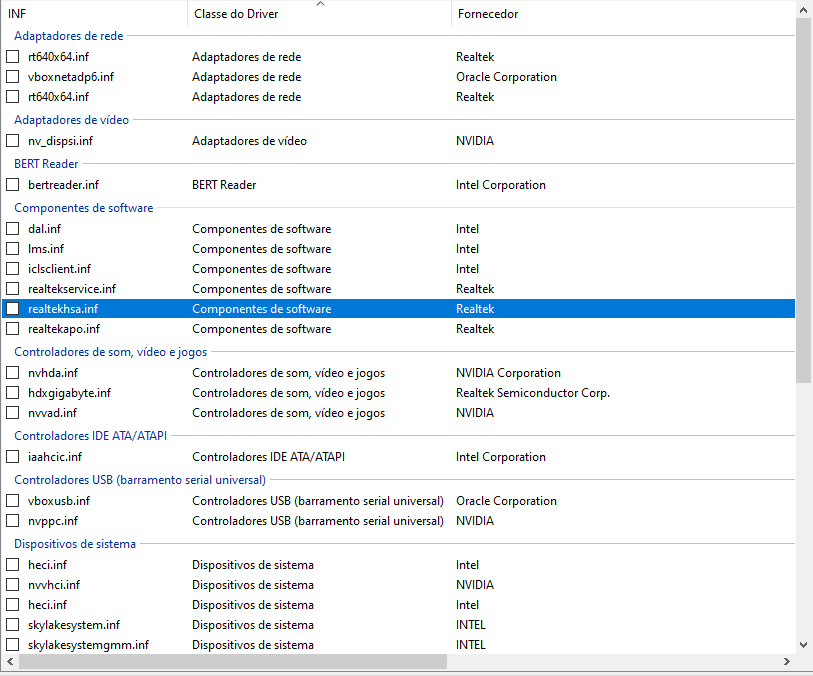Image resolution: width=813 pixels, height=676 pixels.
Task: Select the dal.inf checkbox
Action: 12,229
